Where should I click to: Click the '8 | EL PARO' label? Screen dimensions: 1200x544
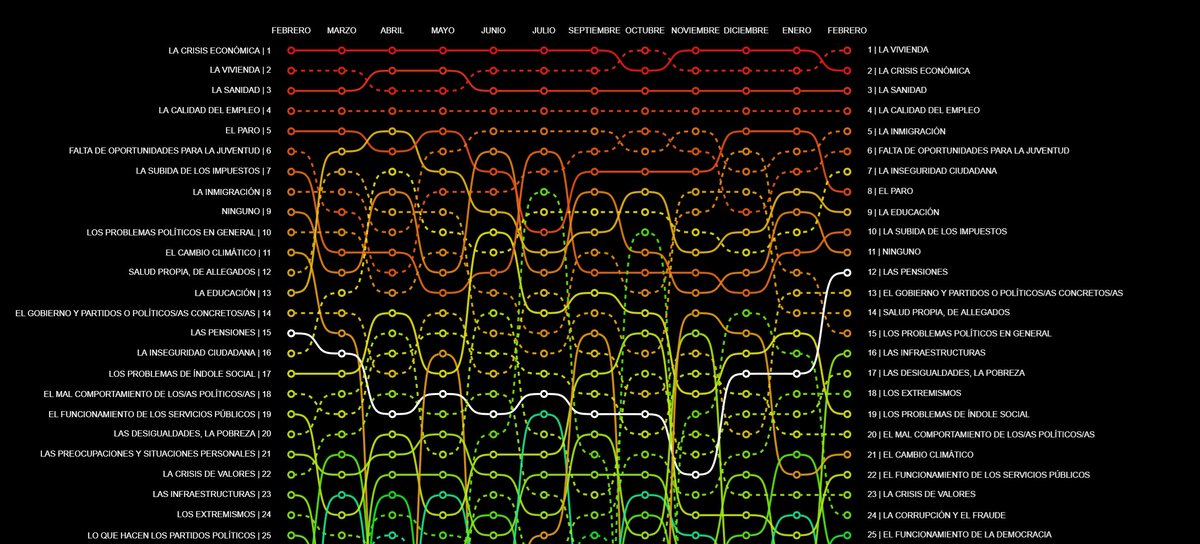889,191
